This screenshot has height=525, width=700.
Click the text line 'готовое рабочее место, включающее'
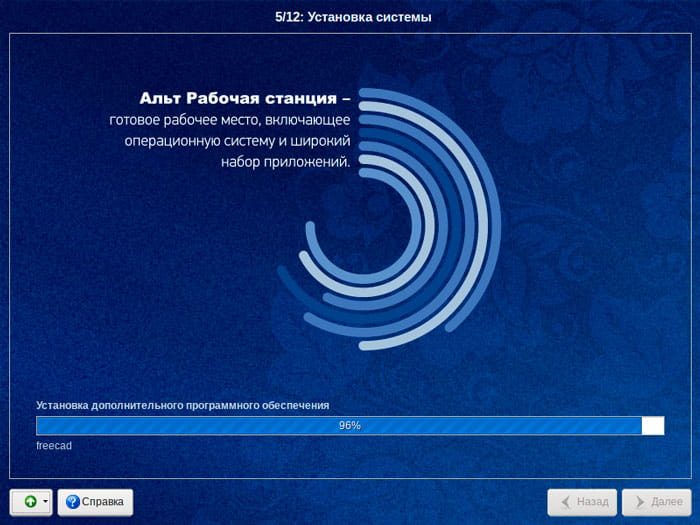230,120
